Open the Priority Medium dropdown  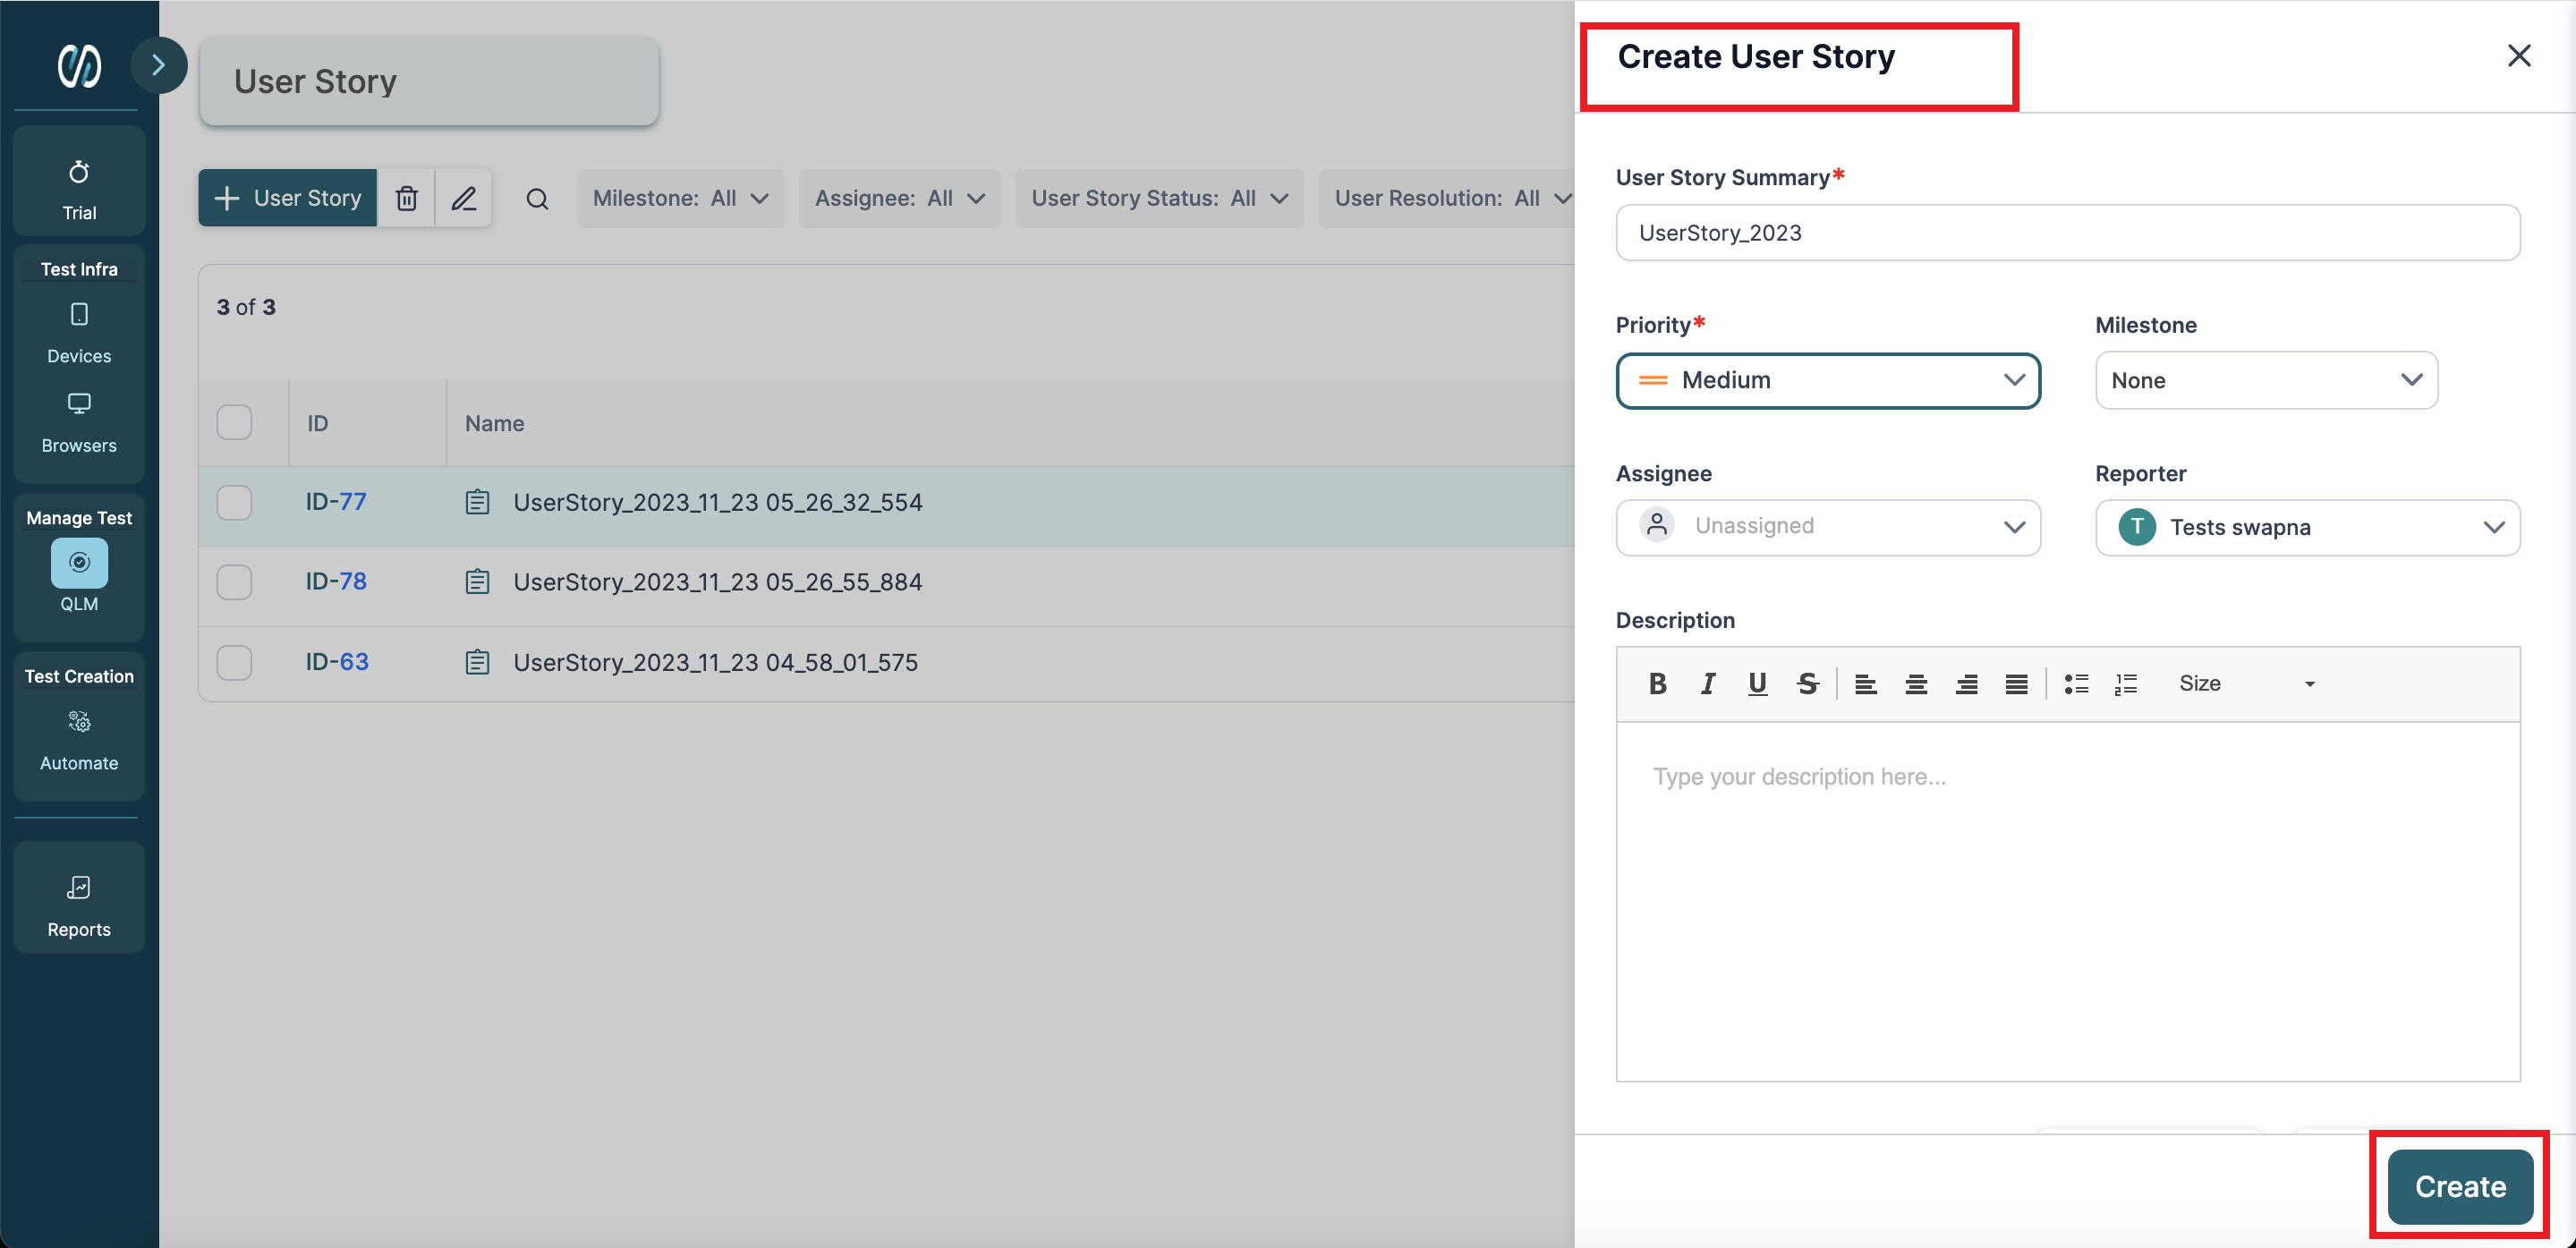[1828, 380]
